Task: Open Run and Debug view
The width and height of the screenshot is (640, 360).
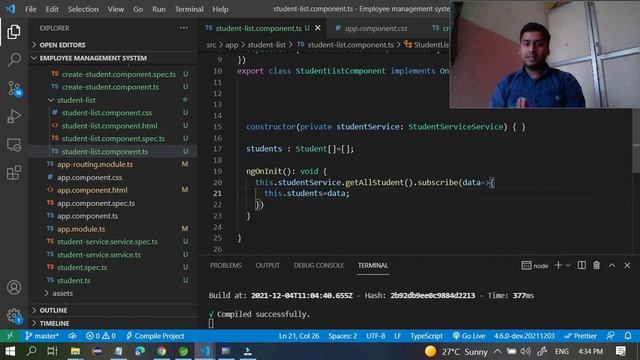Action: (x=13, y=116)
